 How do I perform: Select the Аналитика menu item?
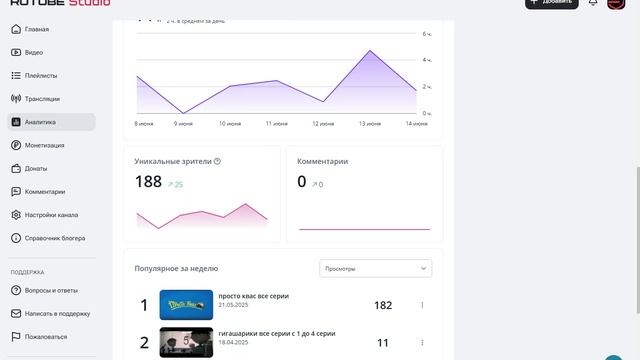(x=51, y=122)
